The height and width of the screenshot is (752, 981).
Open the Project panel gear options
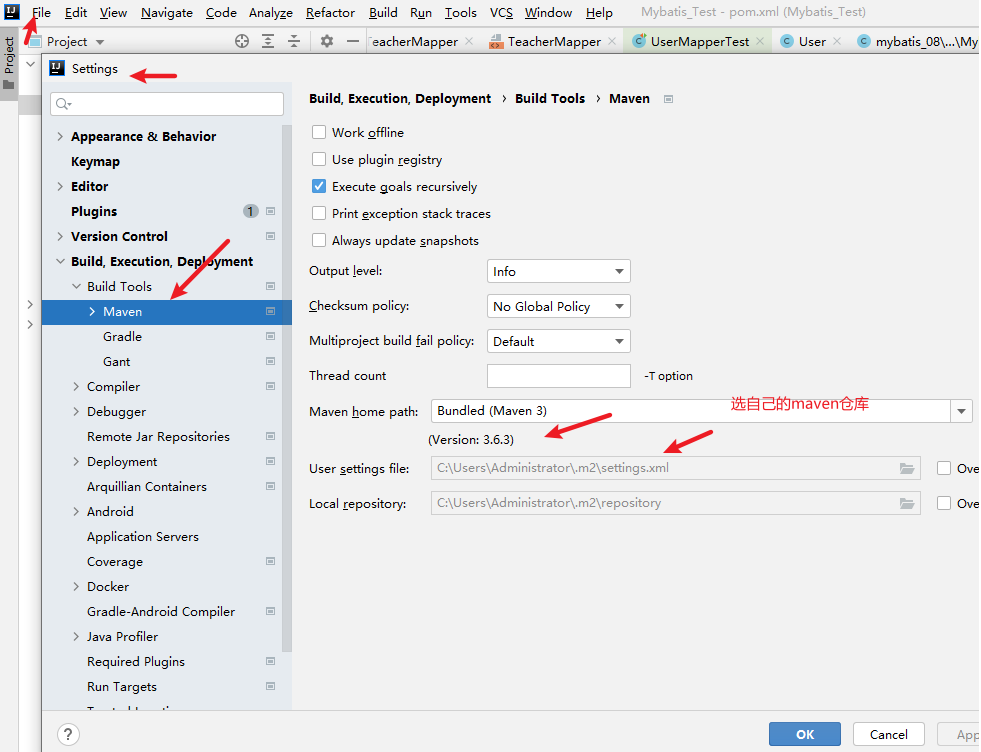327,41
